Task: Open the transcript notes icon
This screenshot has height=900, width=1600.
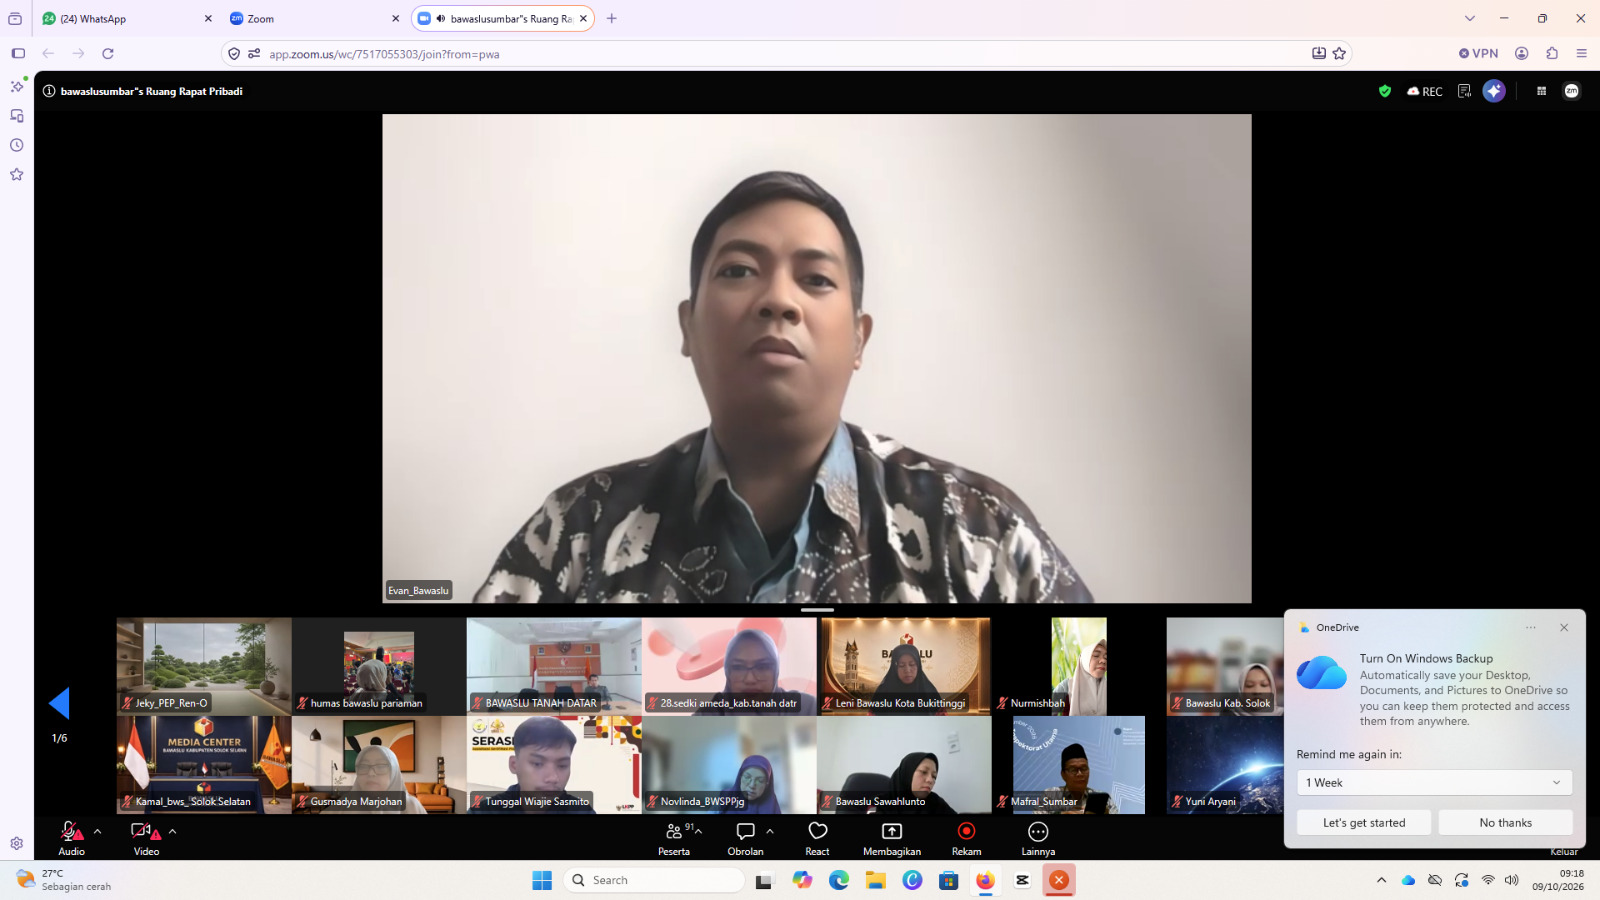Action: (x=1464, y=91)
